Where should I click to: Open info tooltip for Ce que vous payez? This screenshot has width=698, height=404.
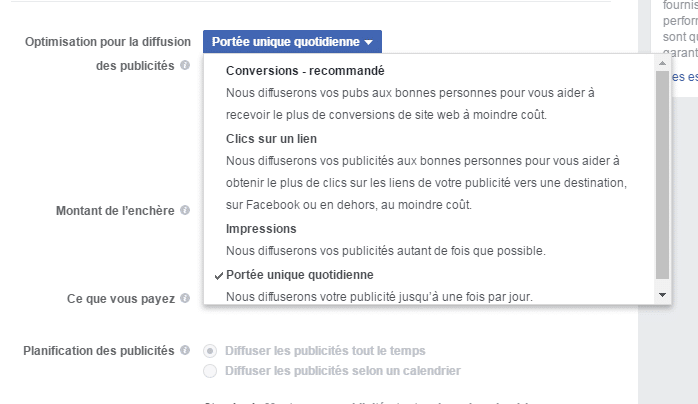coord(185,299)
